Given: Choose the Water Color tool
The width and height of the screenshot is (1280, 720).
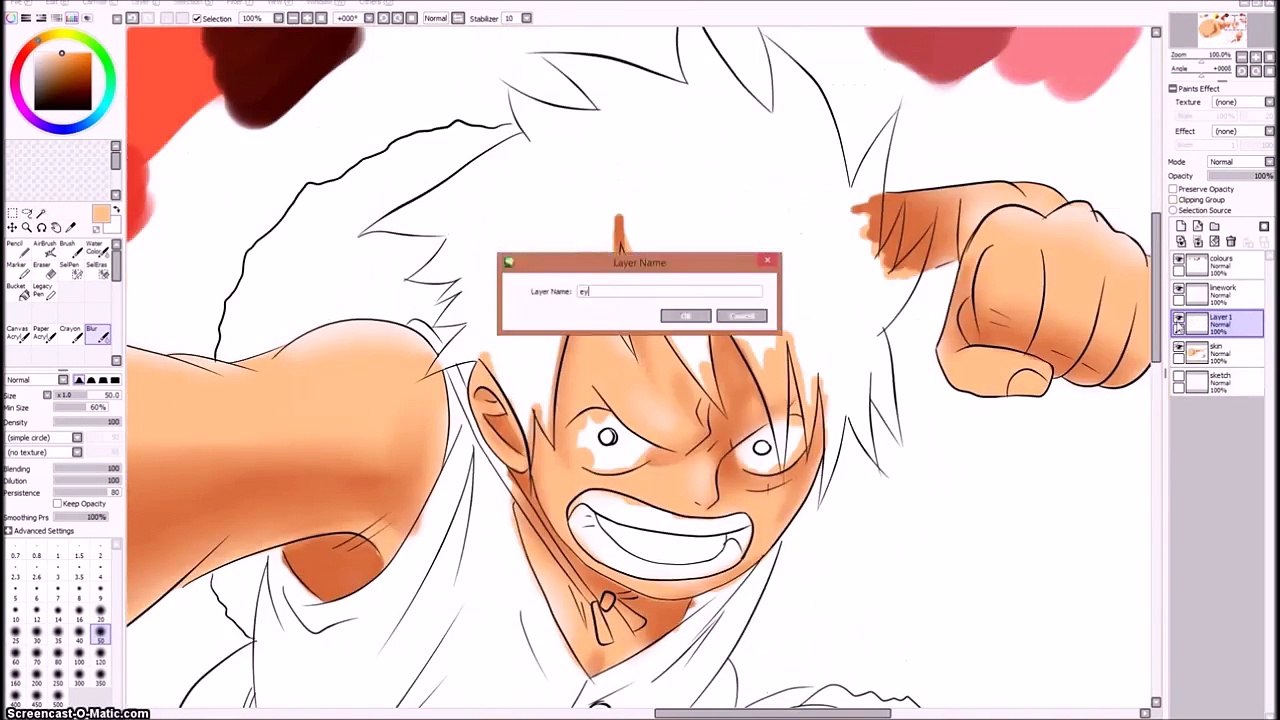Looking at the screenshot, I should tap(96, 250).
